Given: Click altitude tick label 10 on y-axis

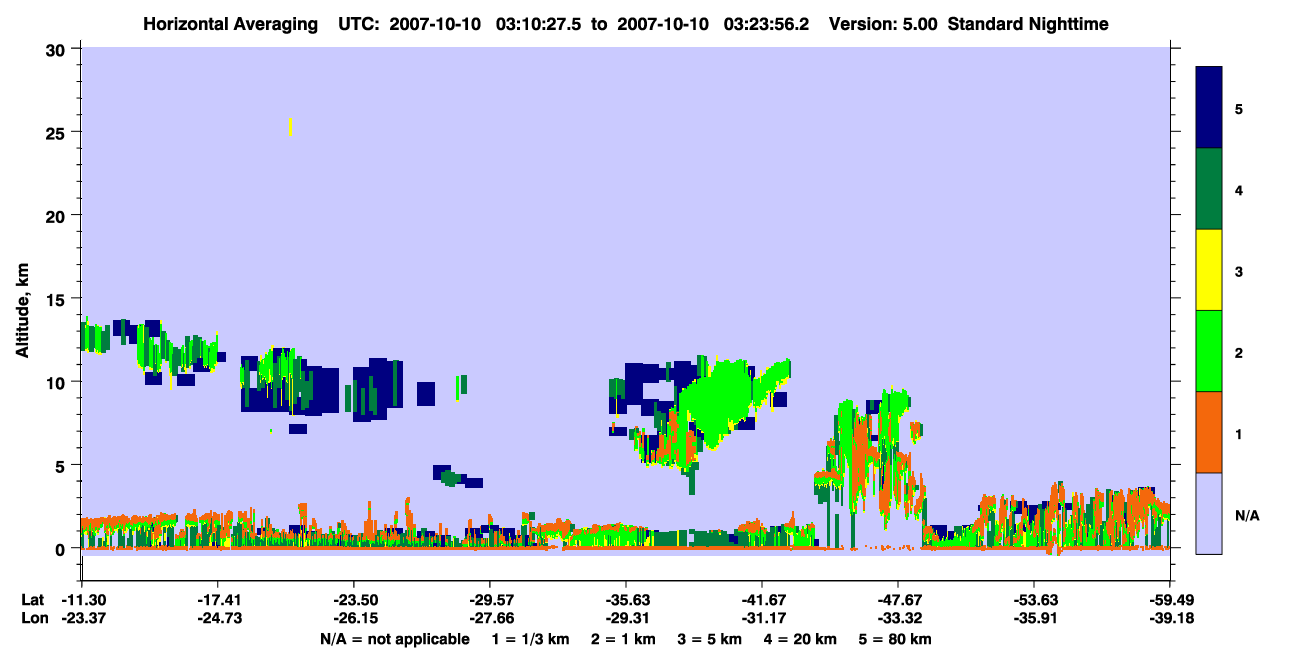Looking at the screenshot, I should [58, 382].
